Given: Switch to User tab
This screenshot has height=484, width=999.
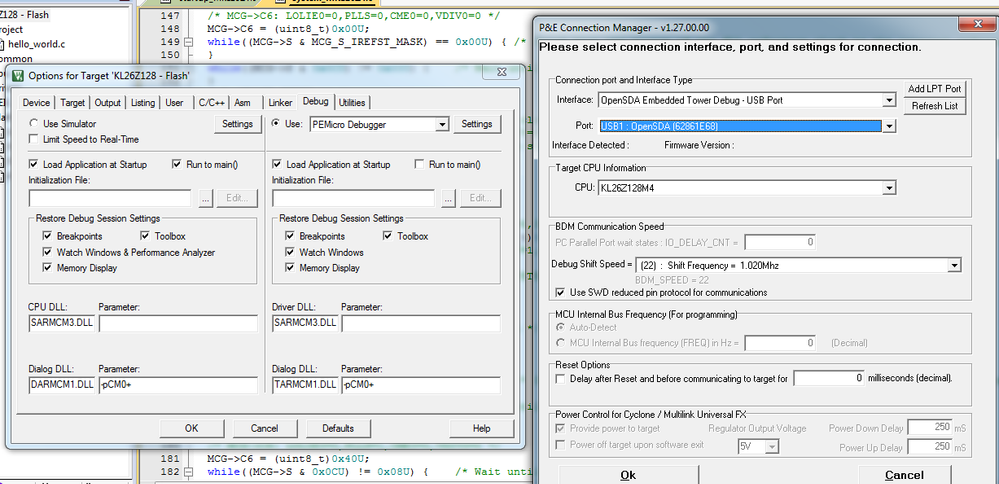Looking at the screenshot, I should (x=175, y=103).
